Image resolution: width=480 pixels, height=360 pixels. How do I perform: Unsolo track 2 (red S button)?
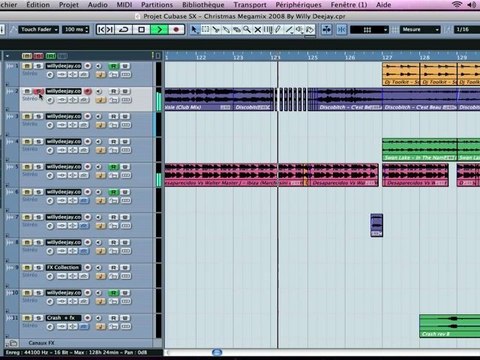(x=39, y=91)
